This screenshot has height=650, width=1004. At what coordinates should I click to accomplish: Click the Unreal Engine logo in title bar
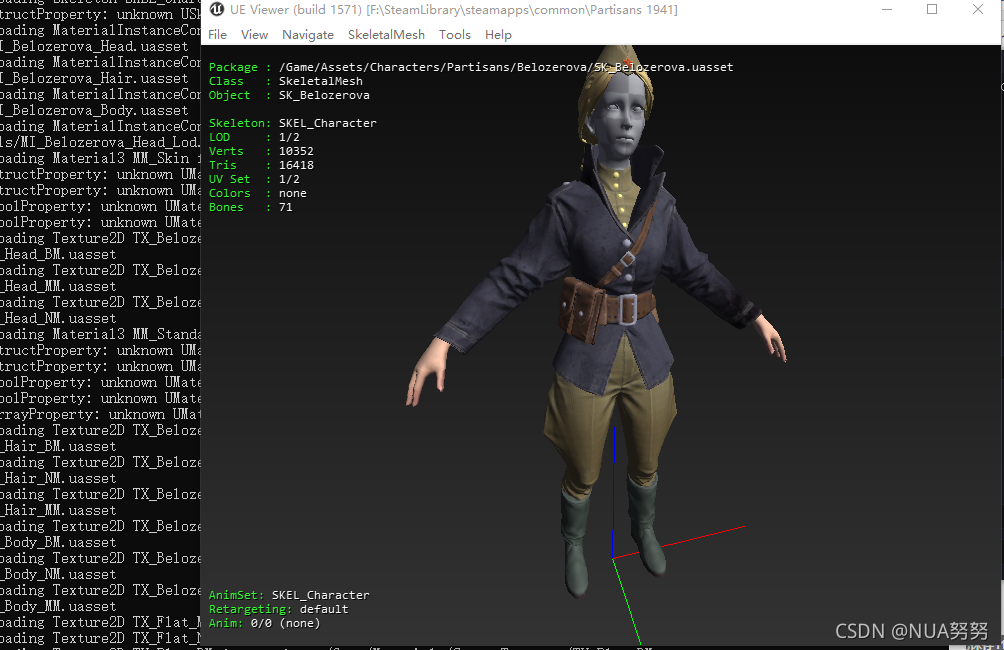coord(217,10)
